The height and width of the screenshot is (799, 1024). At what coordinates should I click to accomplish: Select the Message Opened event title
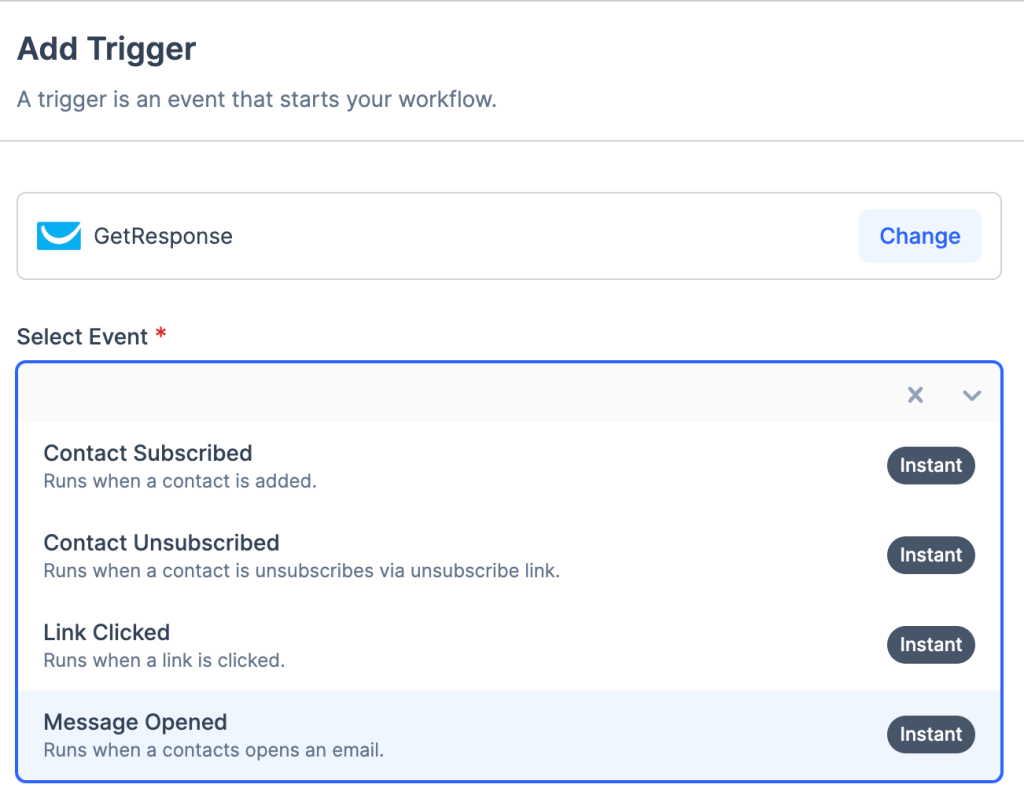click(x=135, y=722)
